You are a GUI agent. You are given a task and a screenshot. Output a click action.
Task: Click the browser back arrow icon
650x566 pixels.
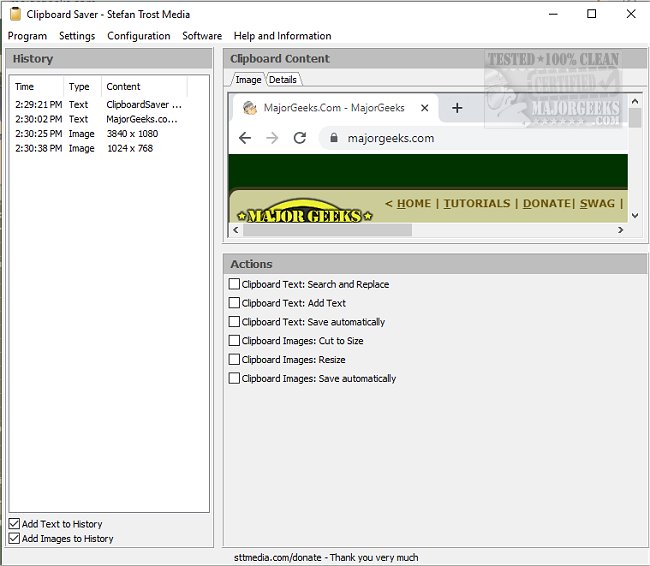point(246,138)
